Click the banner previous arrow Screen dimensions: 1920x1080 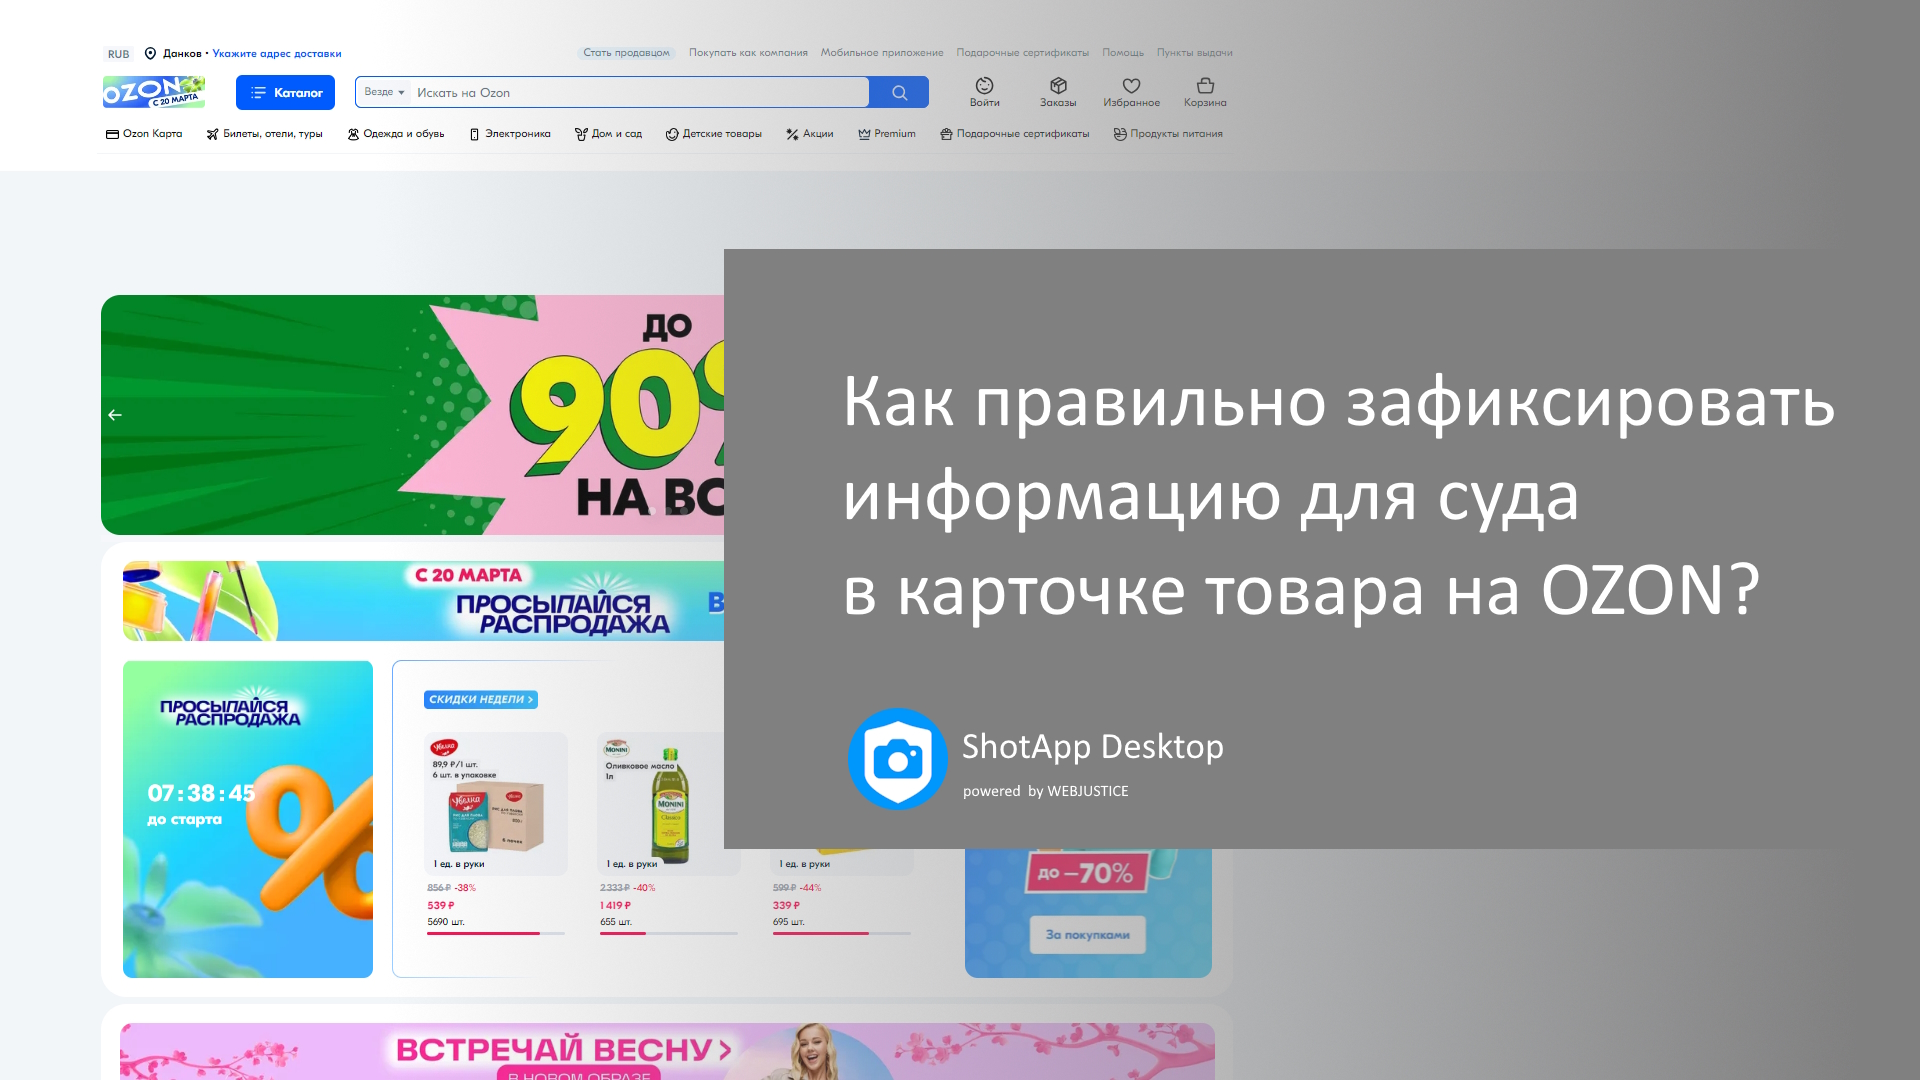[115, 415]
